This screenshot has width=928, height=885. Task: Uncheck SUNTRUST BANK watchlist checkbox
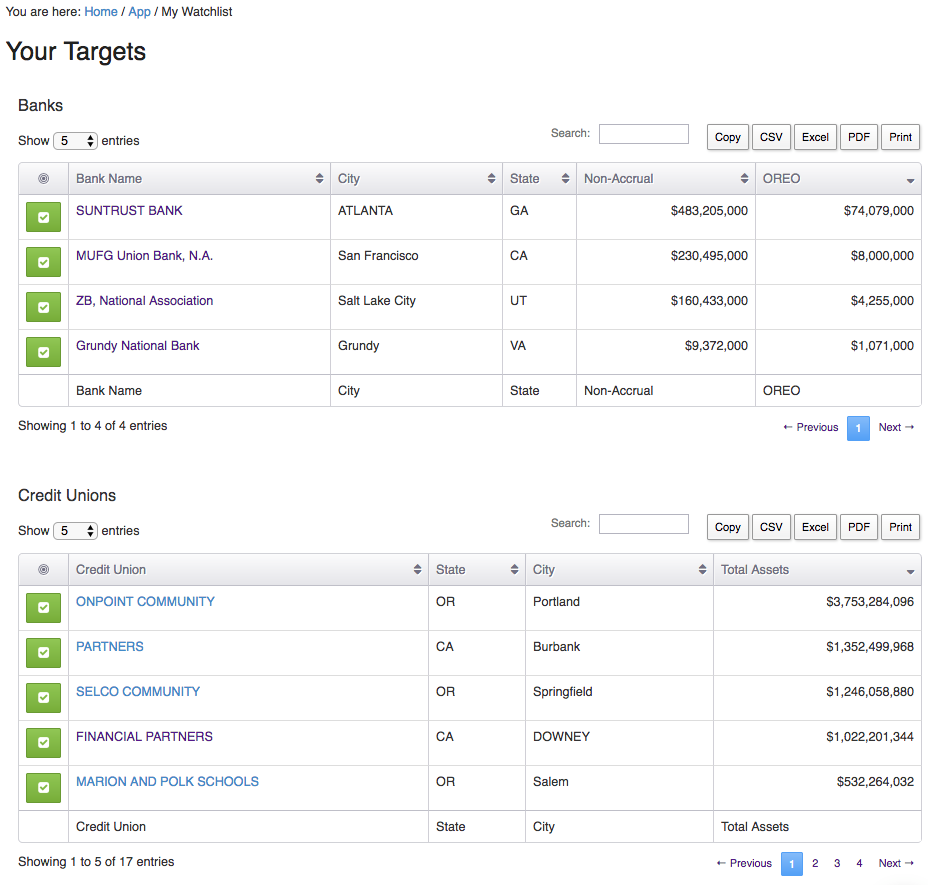pos(43,217)
